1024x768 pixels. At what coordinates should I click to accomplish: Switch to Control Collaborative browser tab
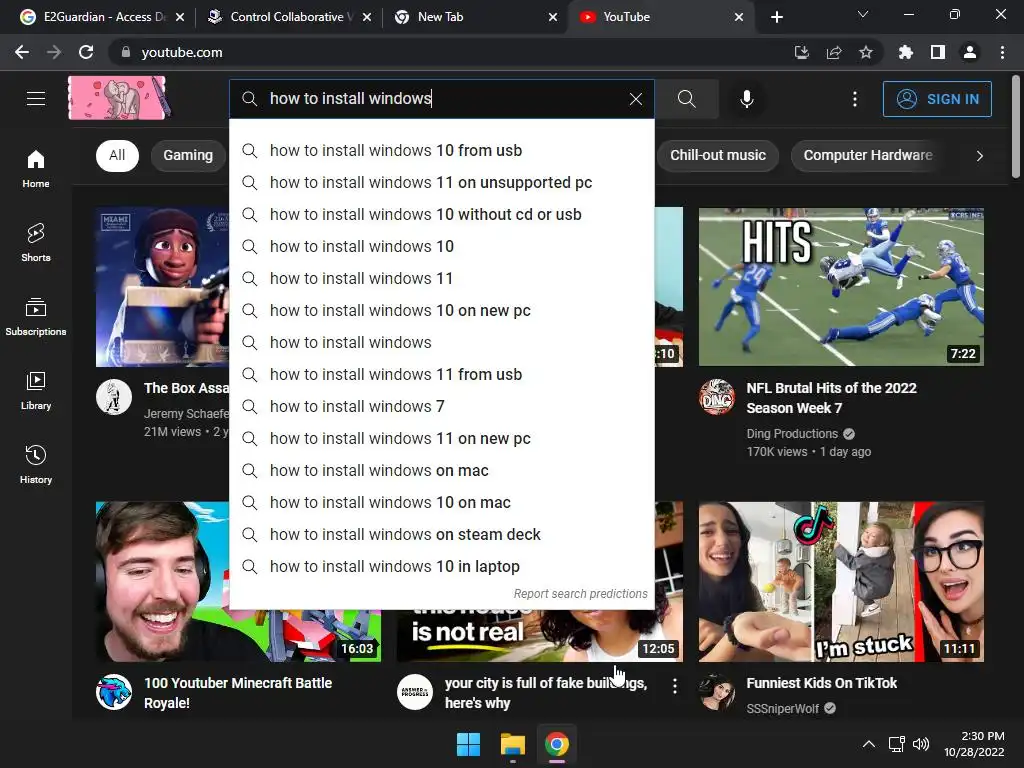click(288, 17)
